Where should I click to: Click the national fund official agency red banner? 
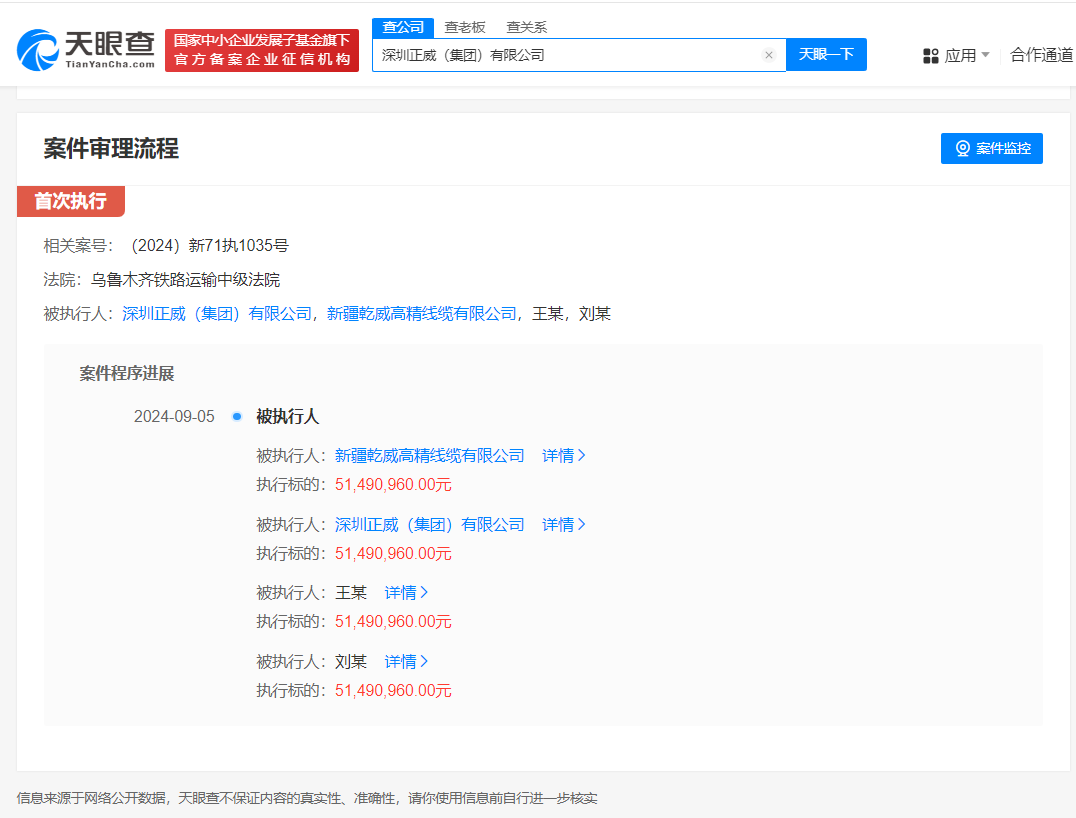pos(262,50)
